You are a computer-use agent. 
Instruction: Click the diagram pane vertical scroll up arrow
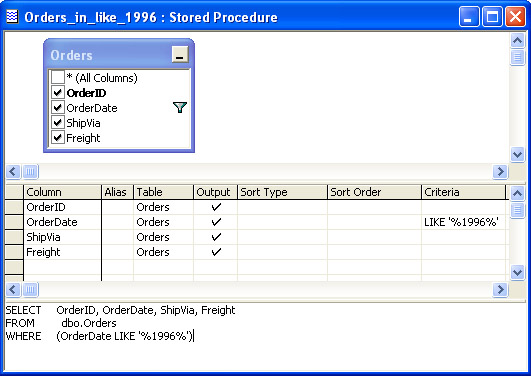click(517, 41)
